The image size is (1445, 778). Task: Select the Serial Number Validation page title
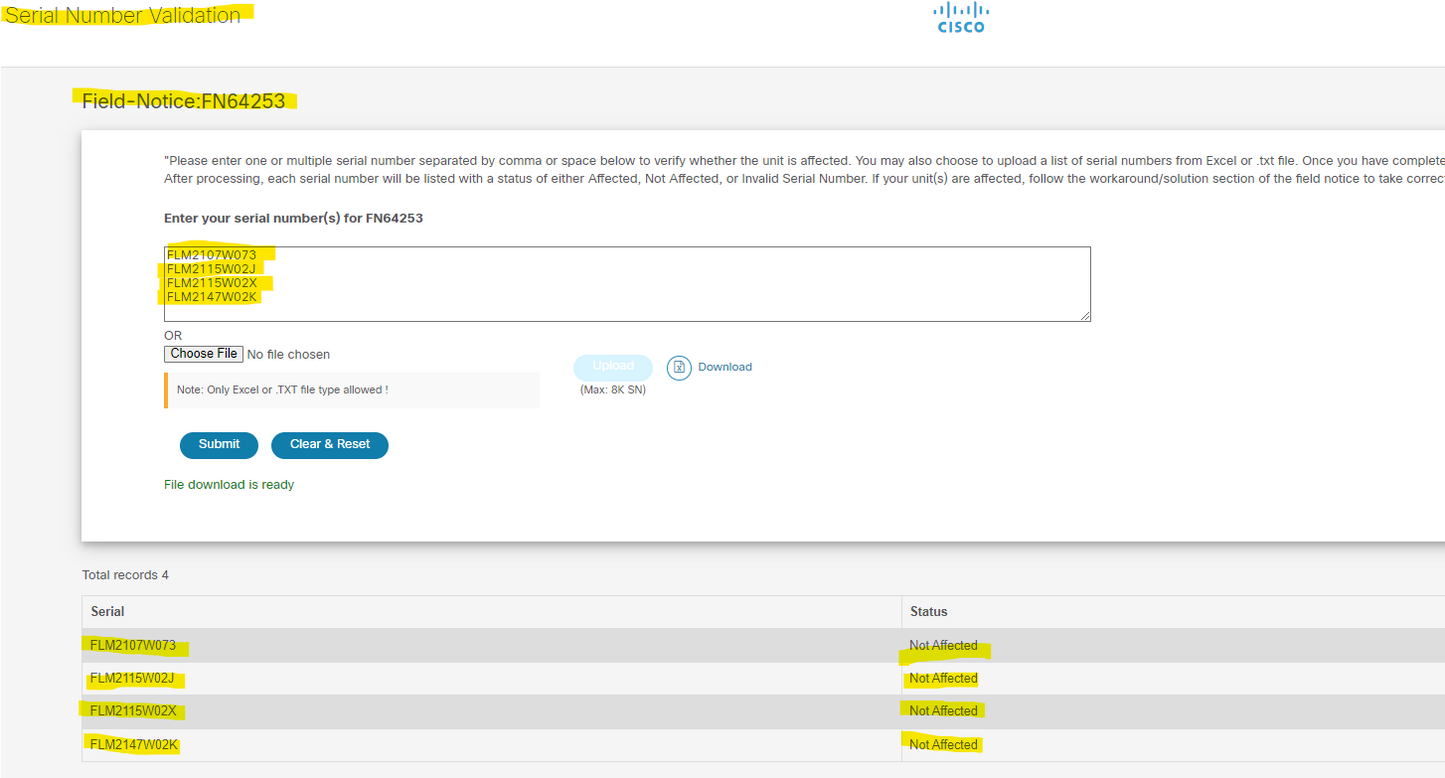point(123,16)
